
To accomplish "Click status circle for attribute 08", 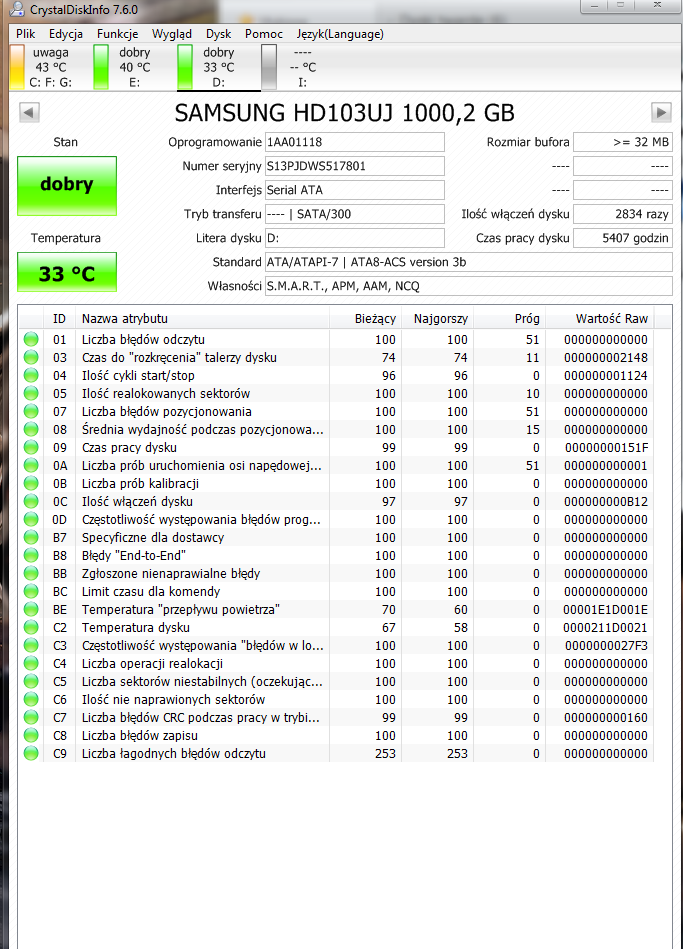I will point(31,430).
